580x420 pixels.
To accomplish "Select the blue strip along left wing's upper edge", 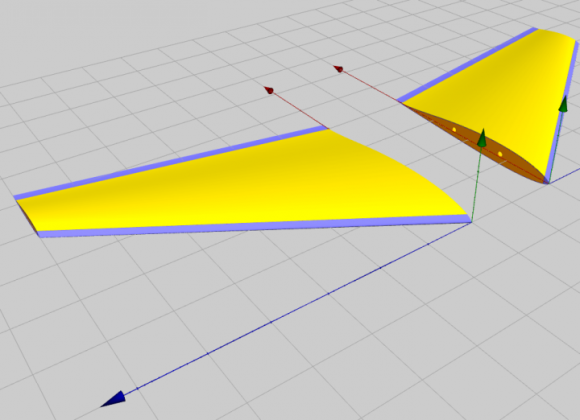I will coord(170,163).
